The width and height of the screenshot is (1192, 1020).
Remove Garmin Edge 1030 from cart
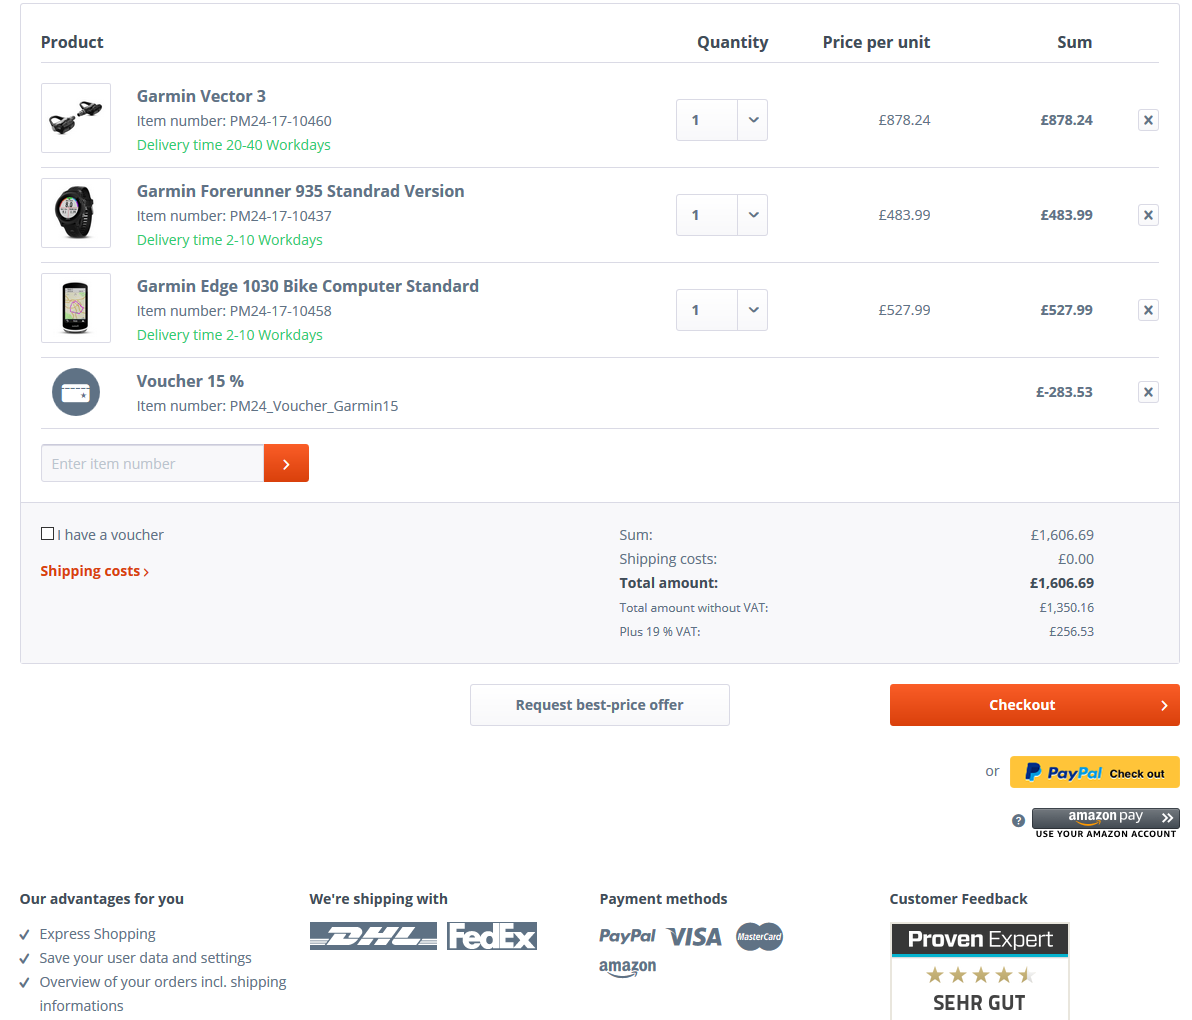pos(1148,310)
